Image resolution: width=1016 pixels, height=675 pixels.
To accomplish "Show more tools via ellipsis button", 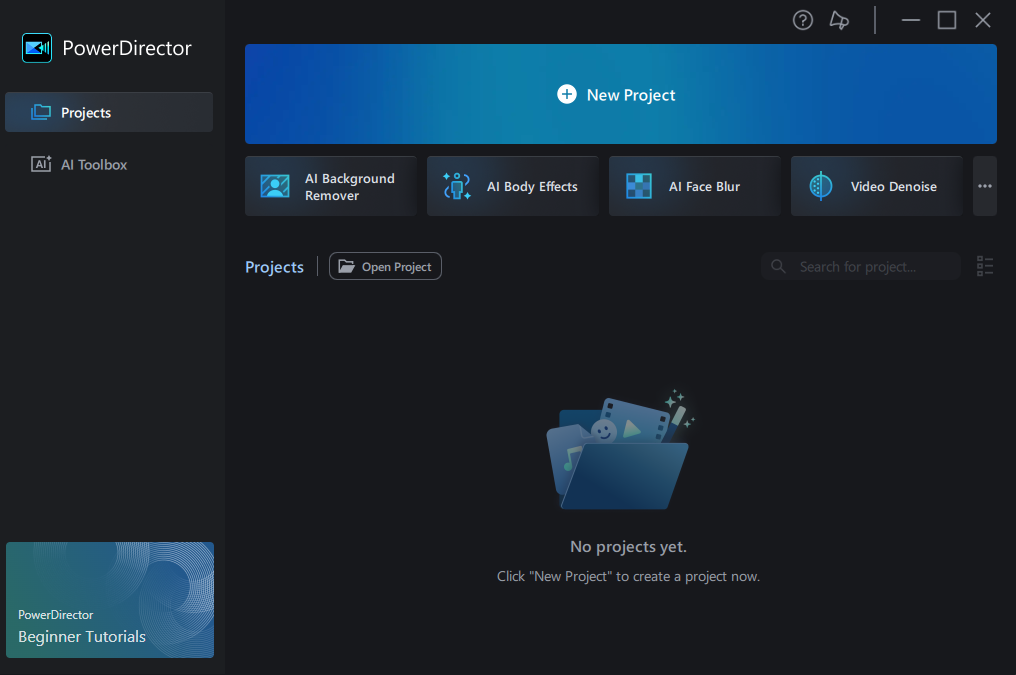I will (x=985, y=187).
